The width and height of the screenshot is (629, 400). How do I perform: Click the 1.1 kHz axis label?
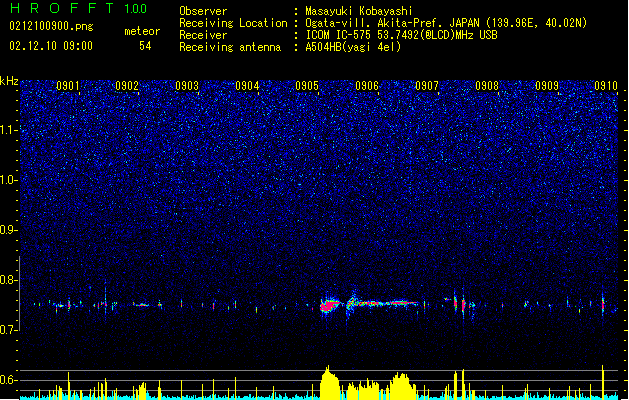(8, 130)
